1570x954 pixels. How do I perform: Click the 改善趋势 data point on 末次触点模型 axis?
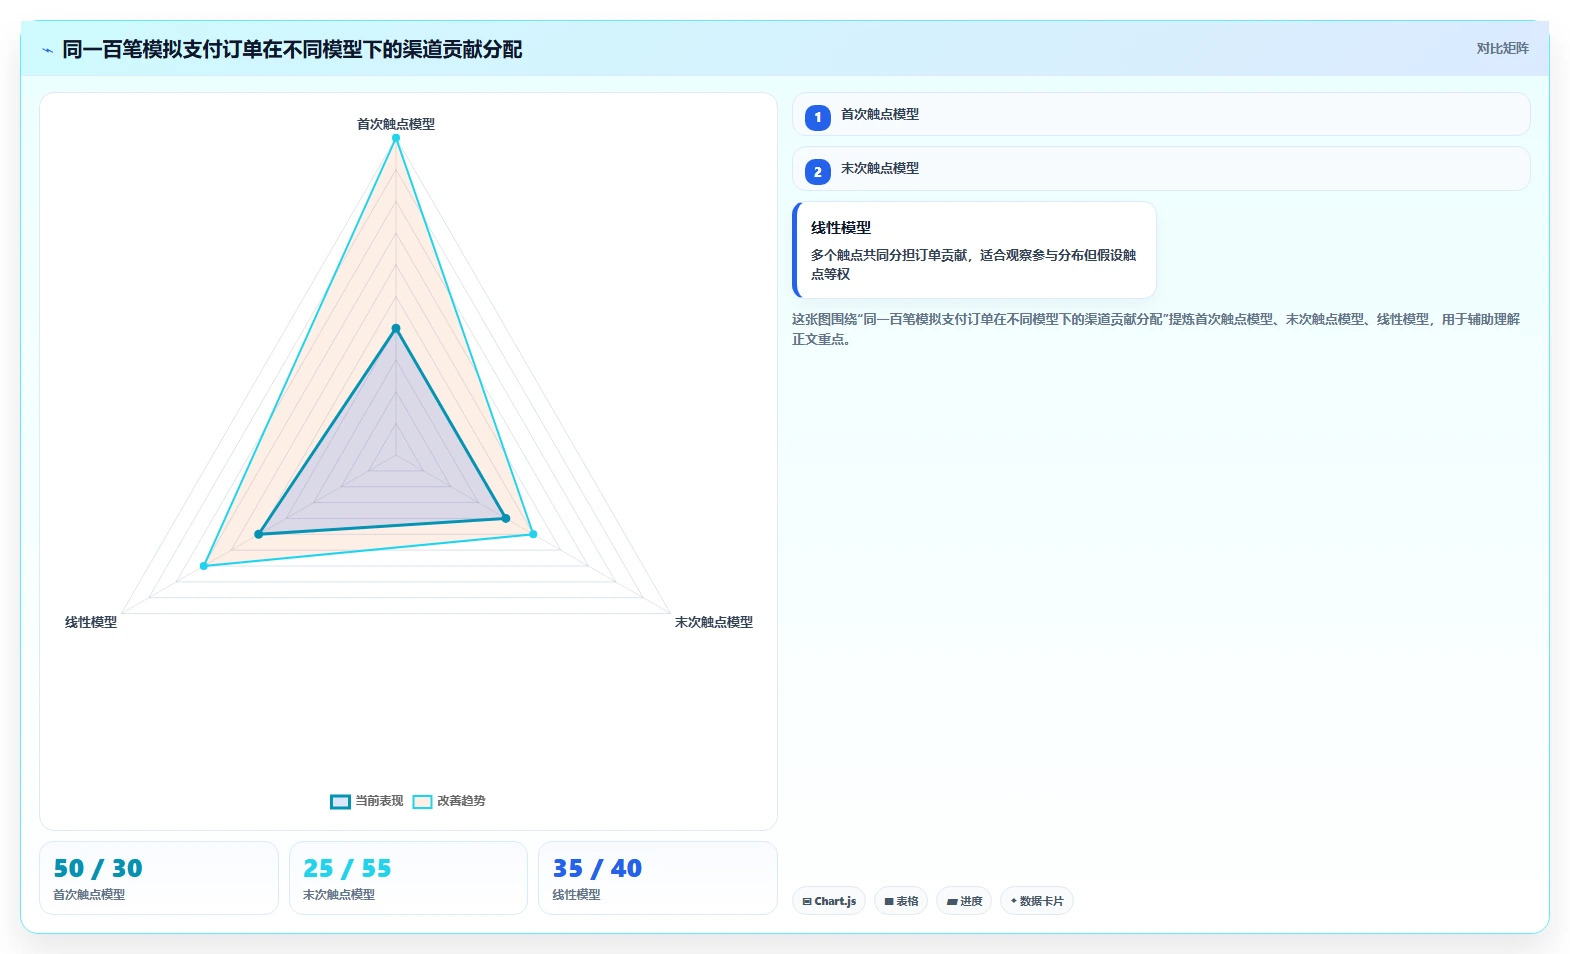click(533, 534)
